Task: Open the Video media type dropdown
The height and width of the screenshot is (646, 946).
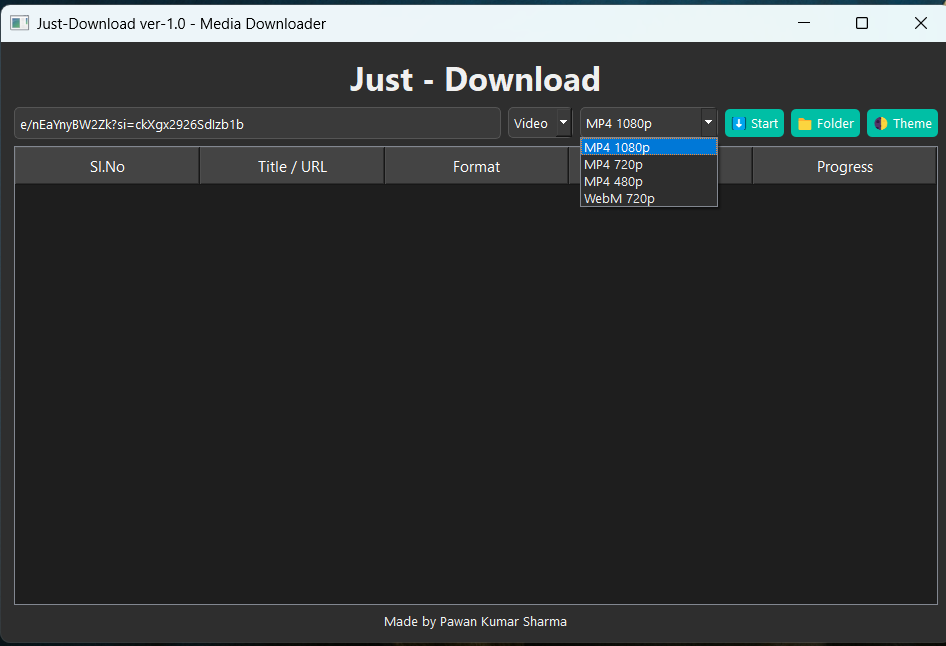Action: 539,123
